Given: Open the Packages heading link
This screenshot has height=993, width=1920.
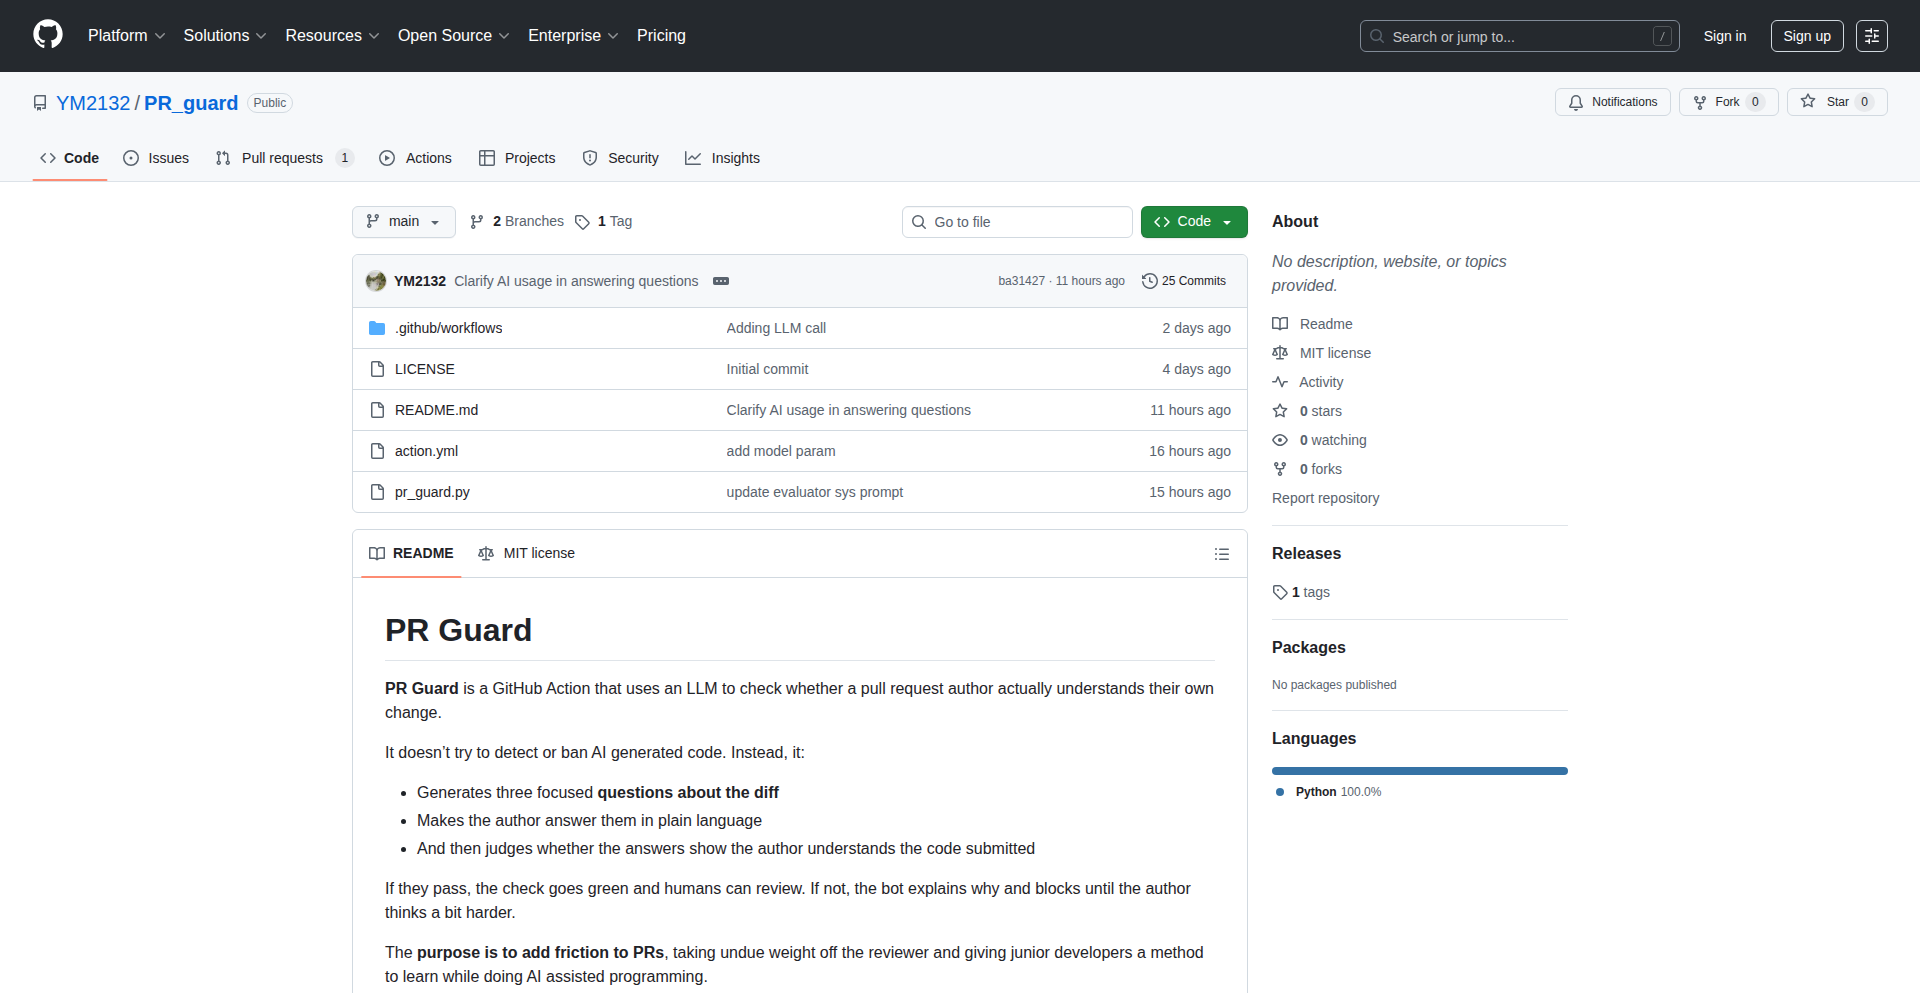Looking at the screenshot, I should pos(1309,647).
